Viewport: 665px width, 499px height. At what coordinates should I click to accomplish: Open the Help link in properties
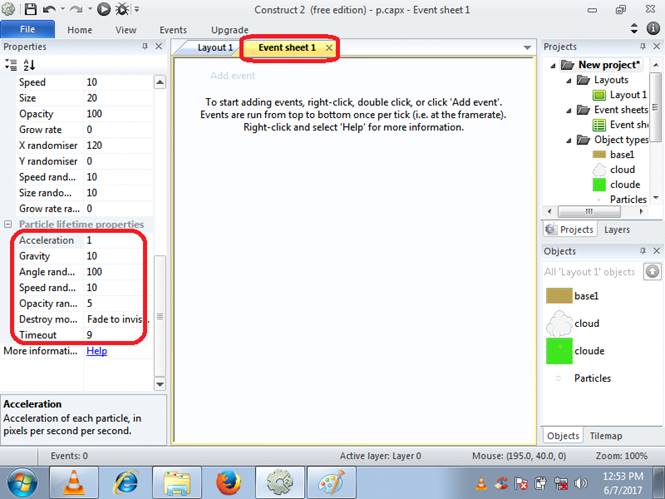coord(97,351)
